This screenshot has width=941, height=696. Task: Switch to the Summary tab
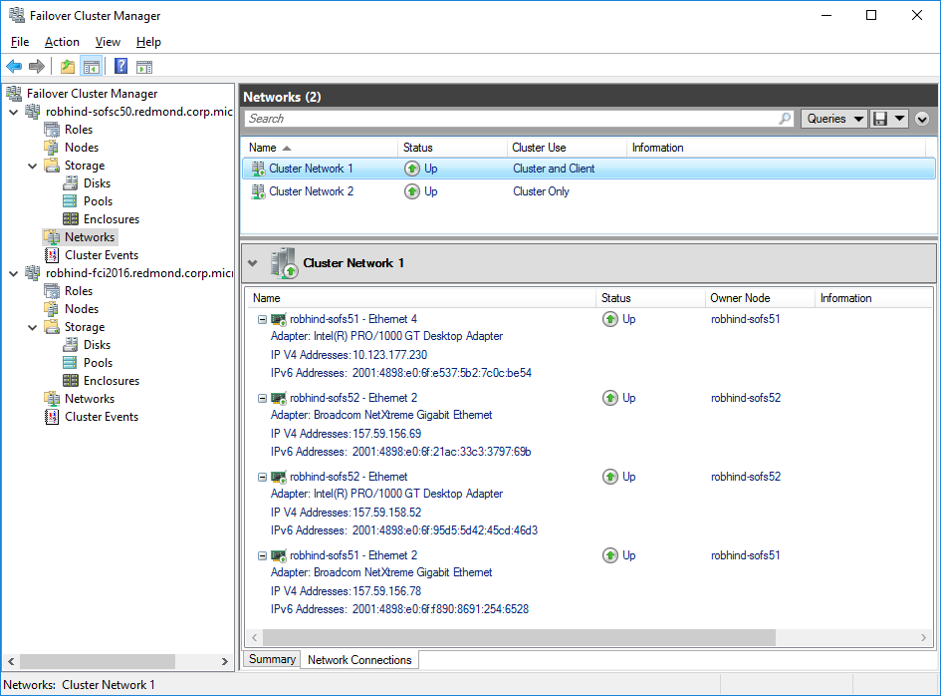[x=271, y=659]
